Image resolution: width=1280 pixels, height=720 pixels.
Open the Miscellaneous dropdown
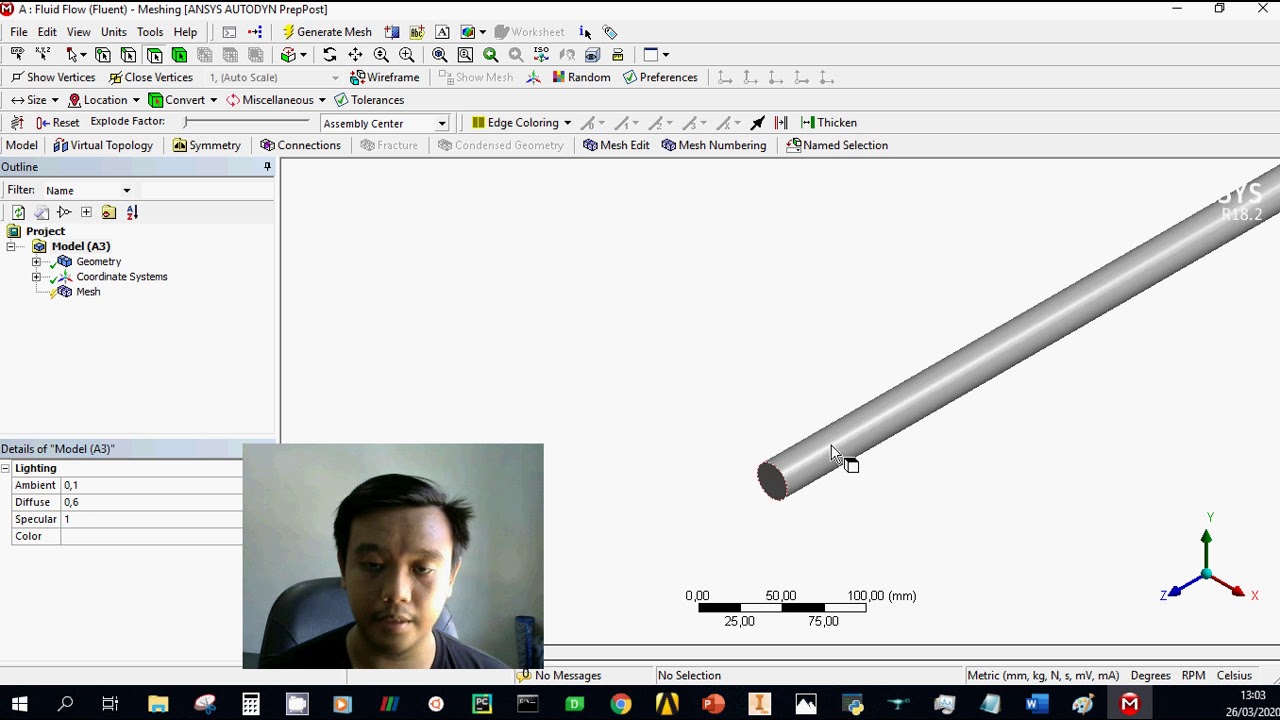tap(276, 100)
